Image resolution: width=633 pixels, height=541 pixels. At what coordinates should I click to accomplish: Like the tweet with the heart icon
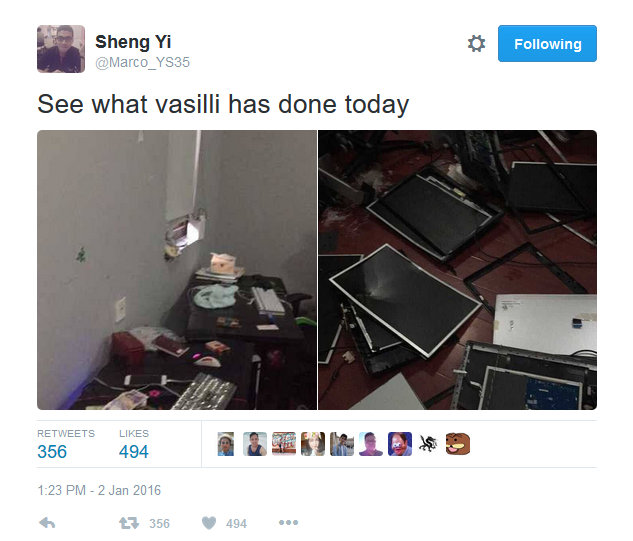pos(209,523)
